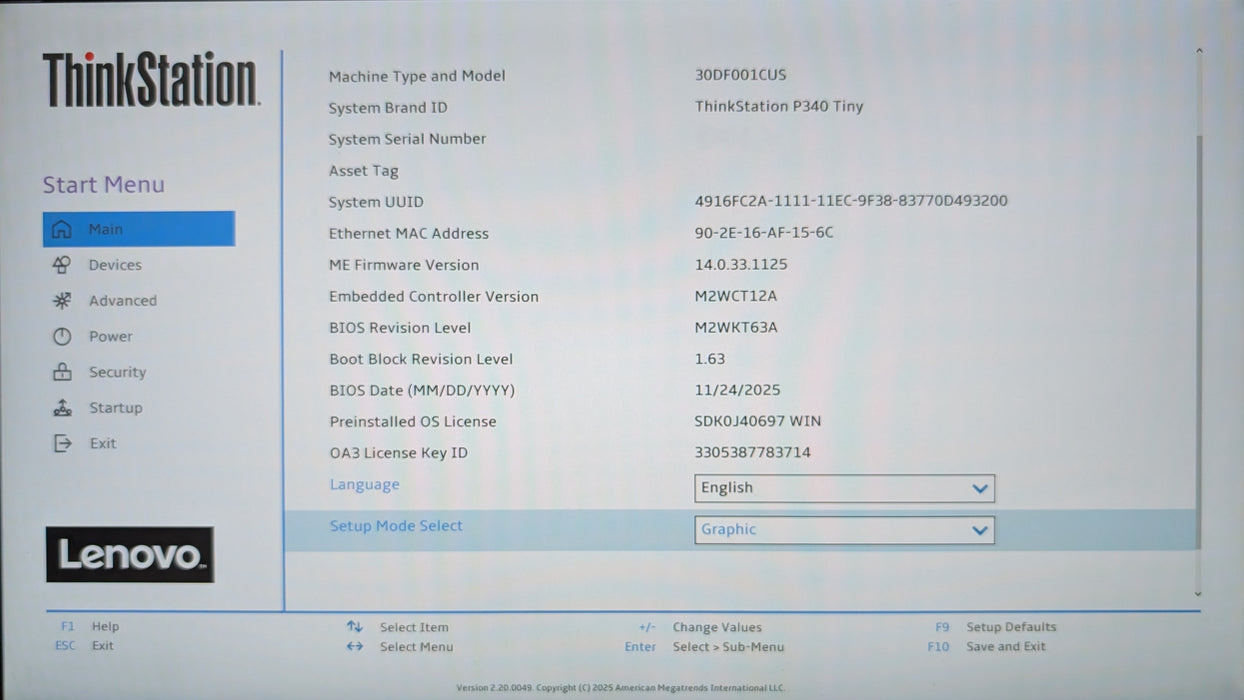Select the Main home icon

pos(62,229)
